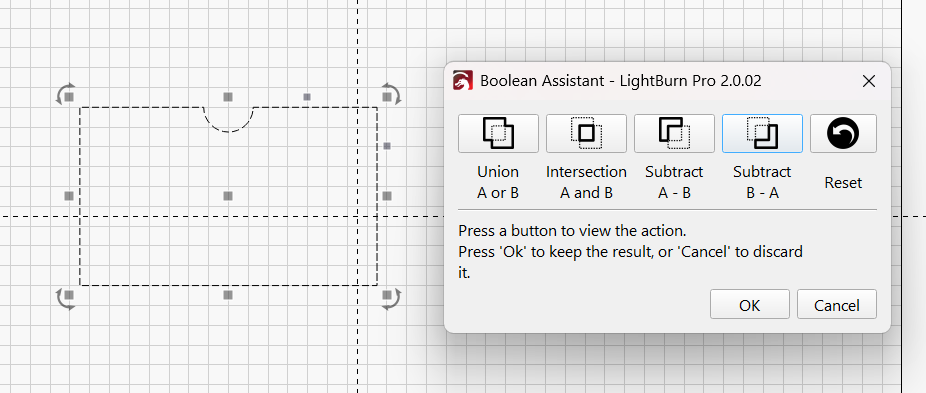Discard the boolean result with Cancel

pos(837,304)
